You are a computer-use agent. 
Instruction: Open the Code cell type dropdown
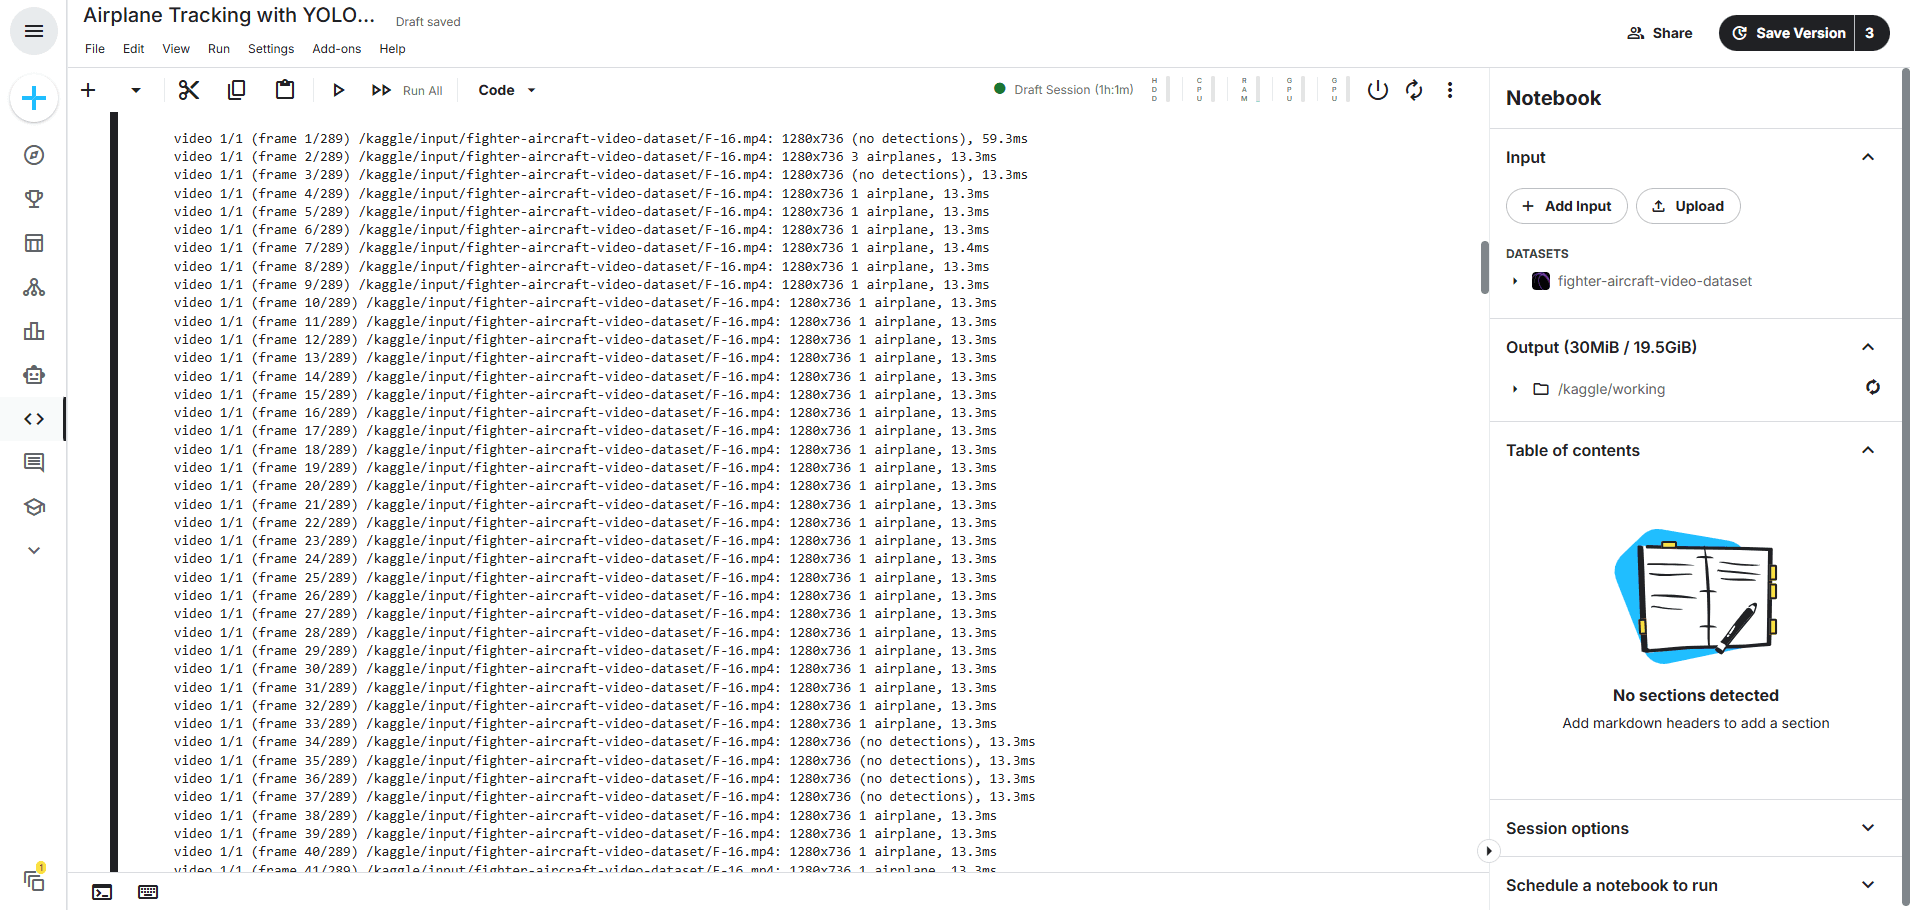point(507,90)
